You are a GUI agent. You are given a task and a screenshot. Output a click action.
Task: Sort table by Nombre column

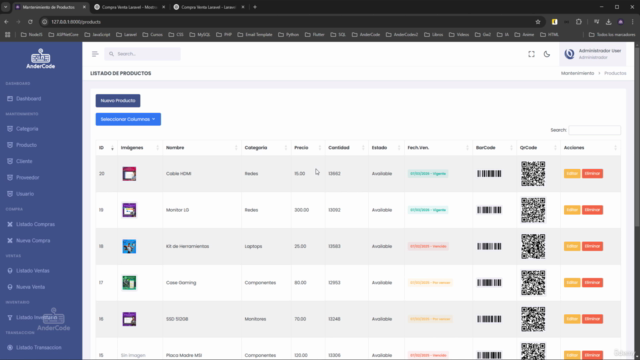[202, 148]
